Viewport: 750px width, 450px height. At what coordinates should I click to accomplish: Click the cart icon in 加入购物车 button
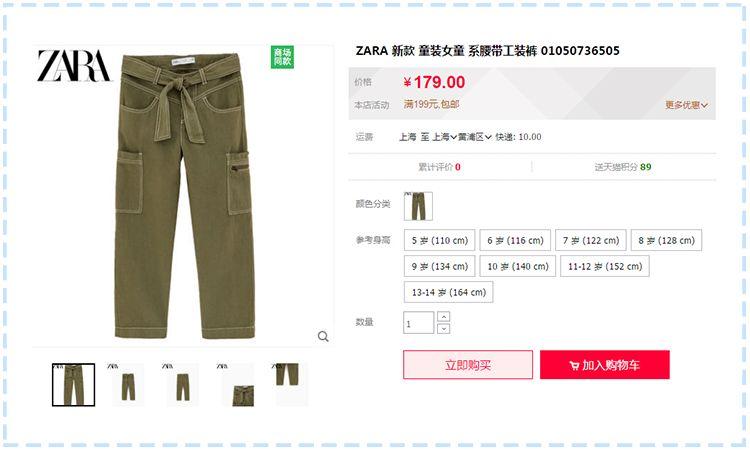point(574,366)
